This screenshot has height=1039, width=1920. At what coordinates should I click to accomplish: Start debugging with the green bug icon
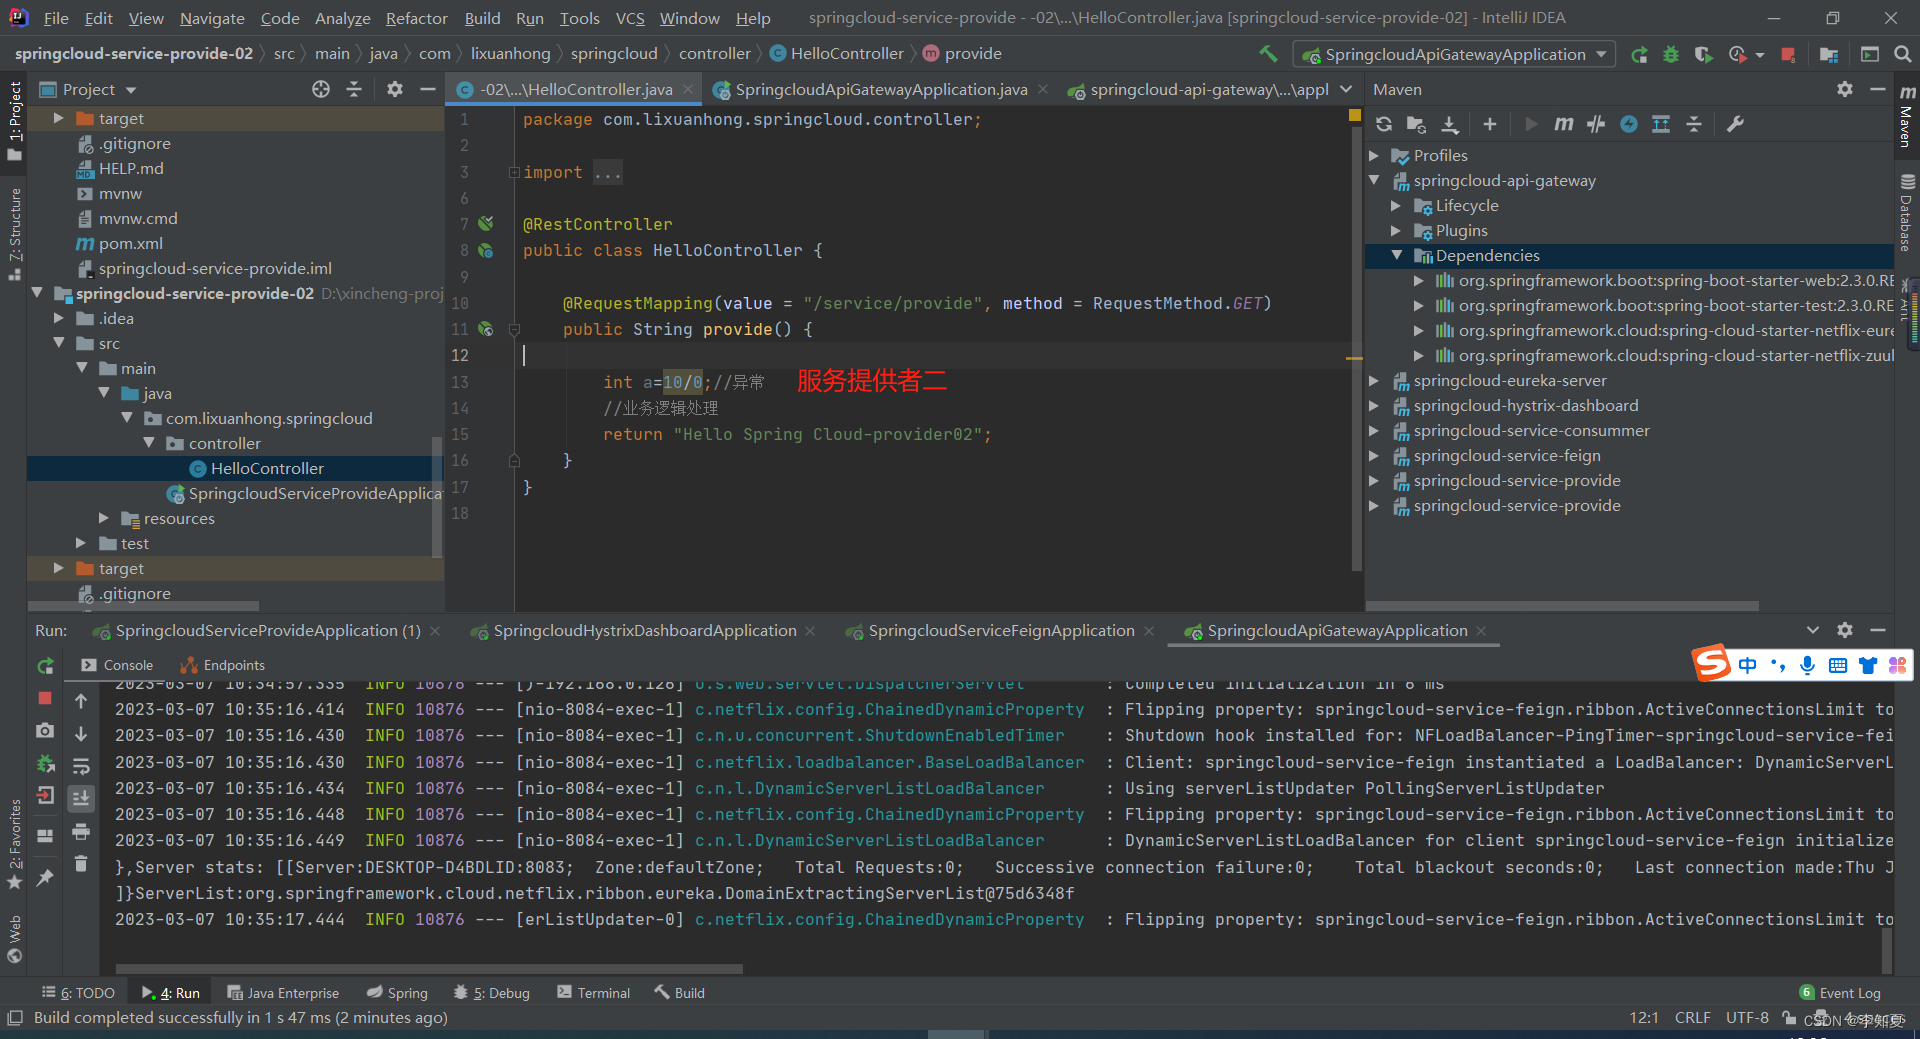(x=1671, y=55)
